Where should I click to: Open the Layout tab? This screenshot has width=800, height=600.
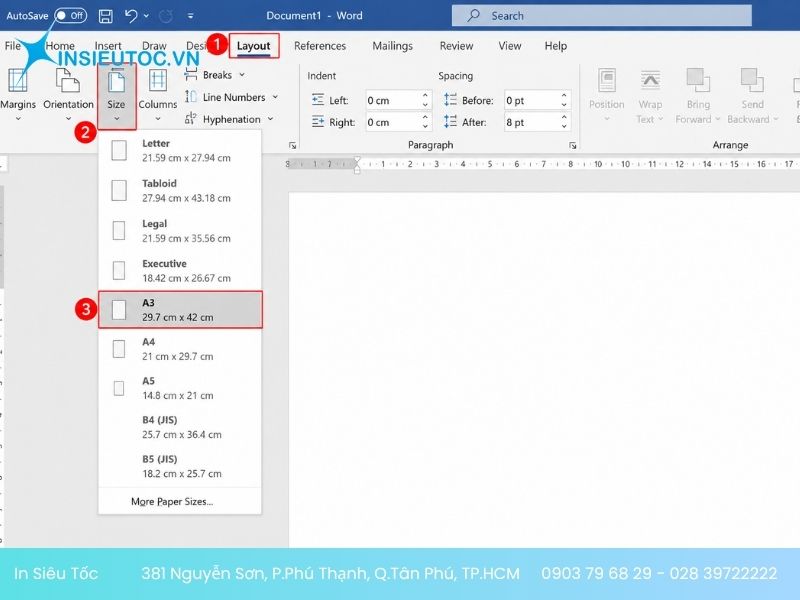(254, 46)
